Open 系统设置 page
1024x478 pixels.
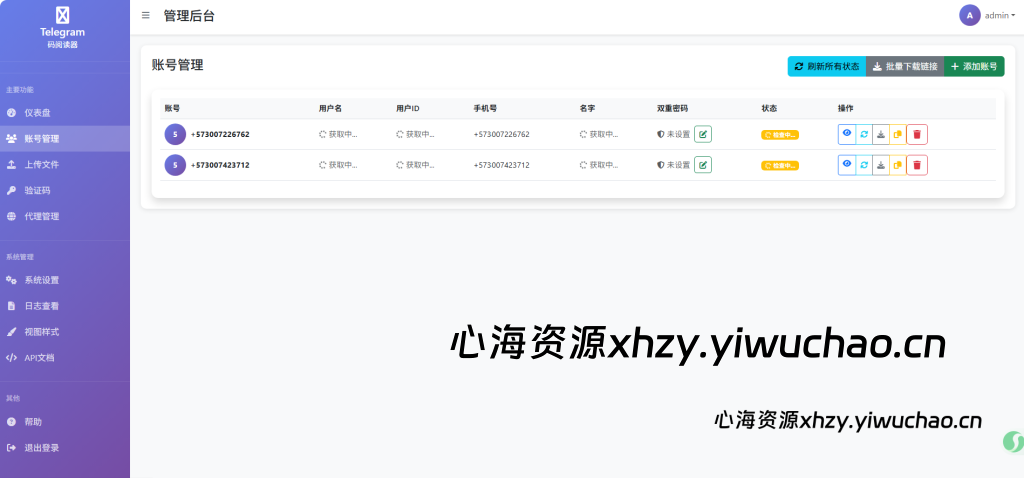[x=65, y=280]
